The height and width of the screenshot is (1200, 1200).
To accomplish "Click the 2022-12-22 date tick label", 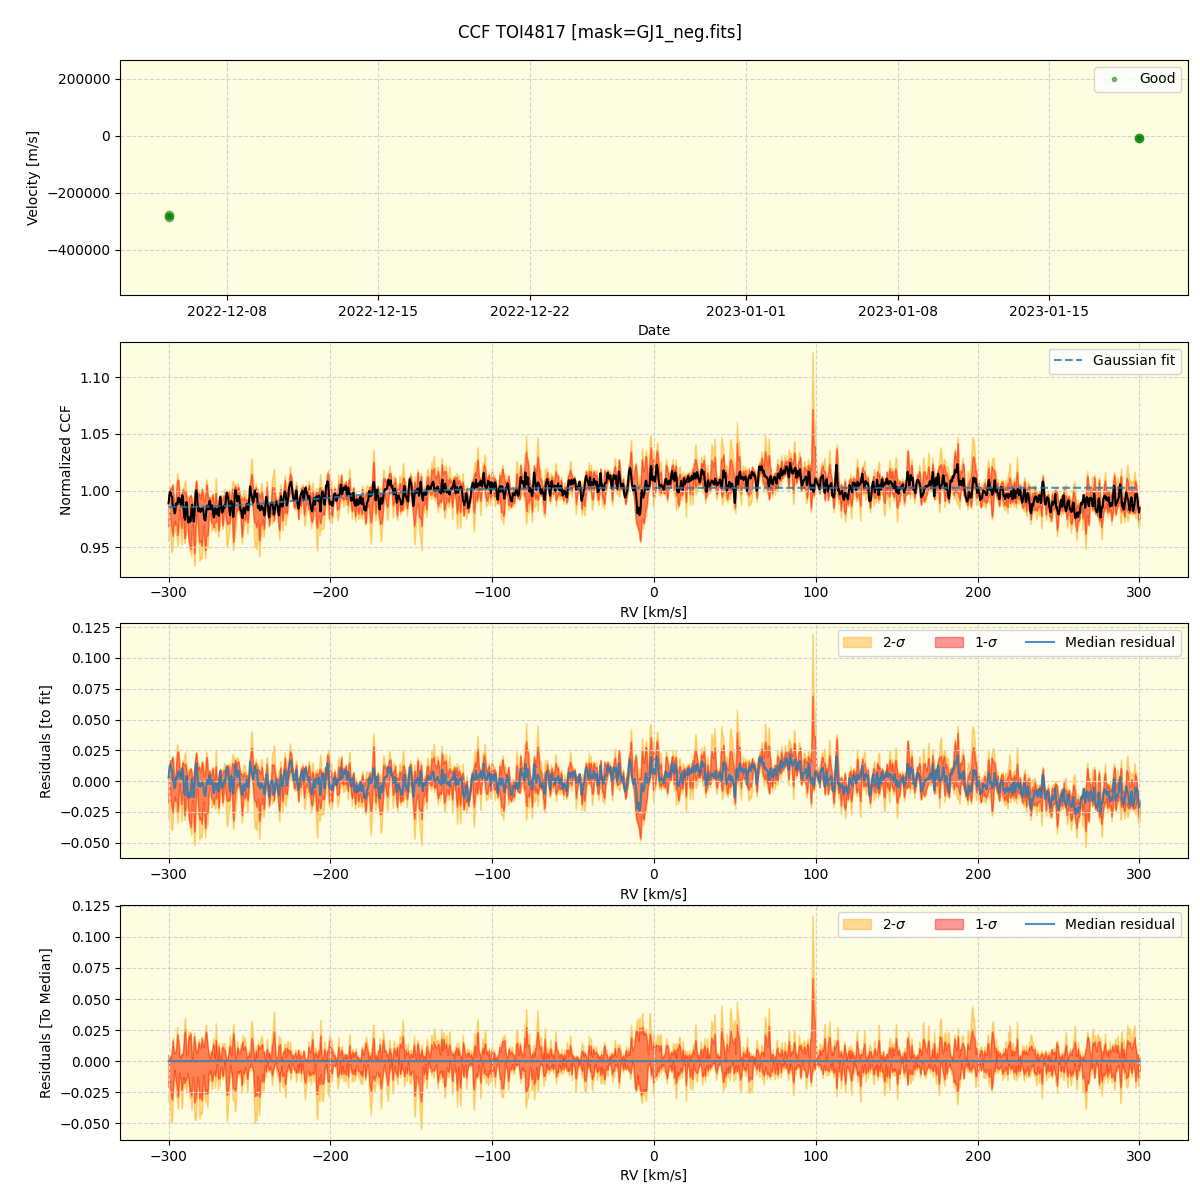I will (530, 311).
